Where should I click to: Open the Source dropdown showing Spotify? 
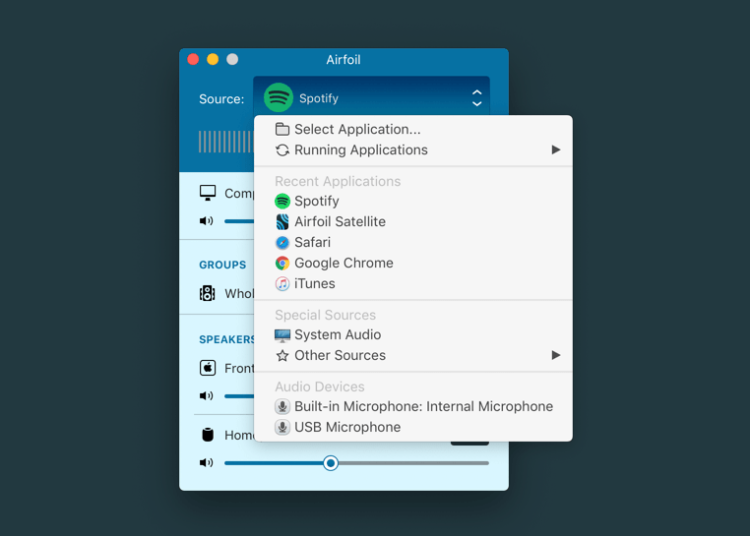click(371, 98)
